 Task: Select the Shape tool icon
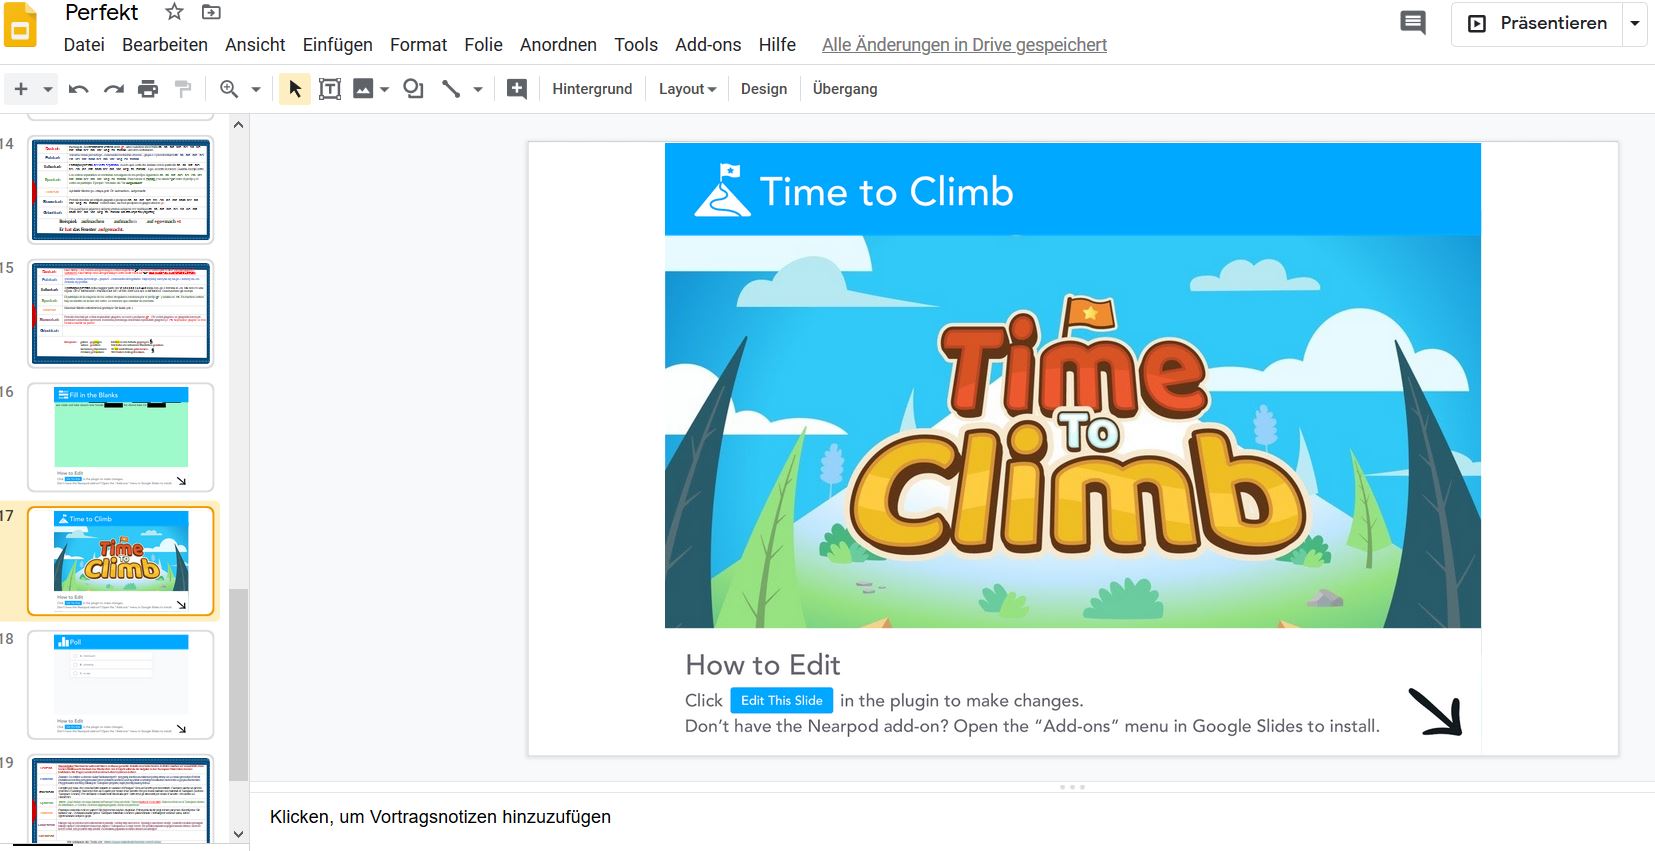point(413,89)
